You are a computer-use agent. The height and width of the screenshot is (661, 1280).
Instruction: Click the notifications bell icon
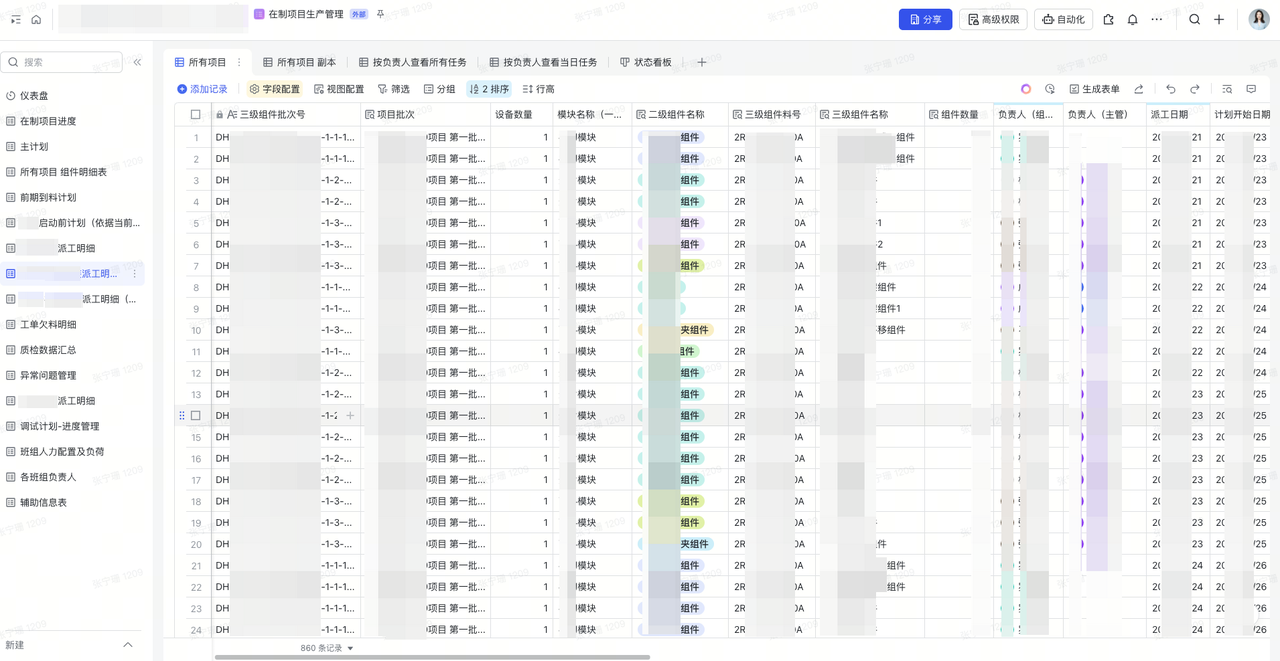click(x=1132, y=19)
